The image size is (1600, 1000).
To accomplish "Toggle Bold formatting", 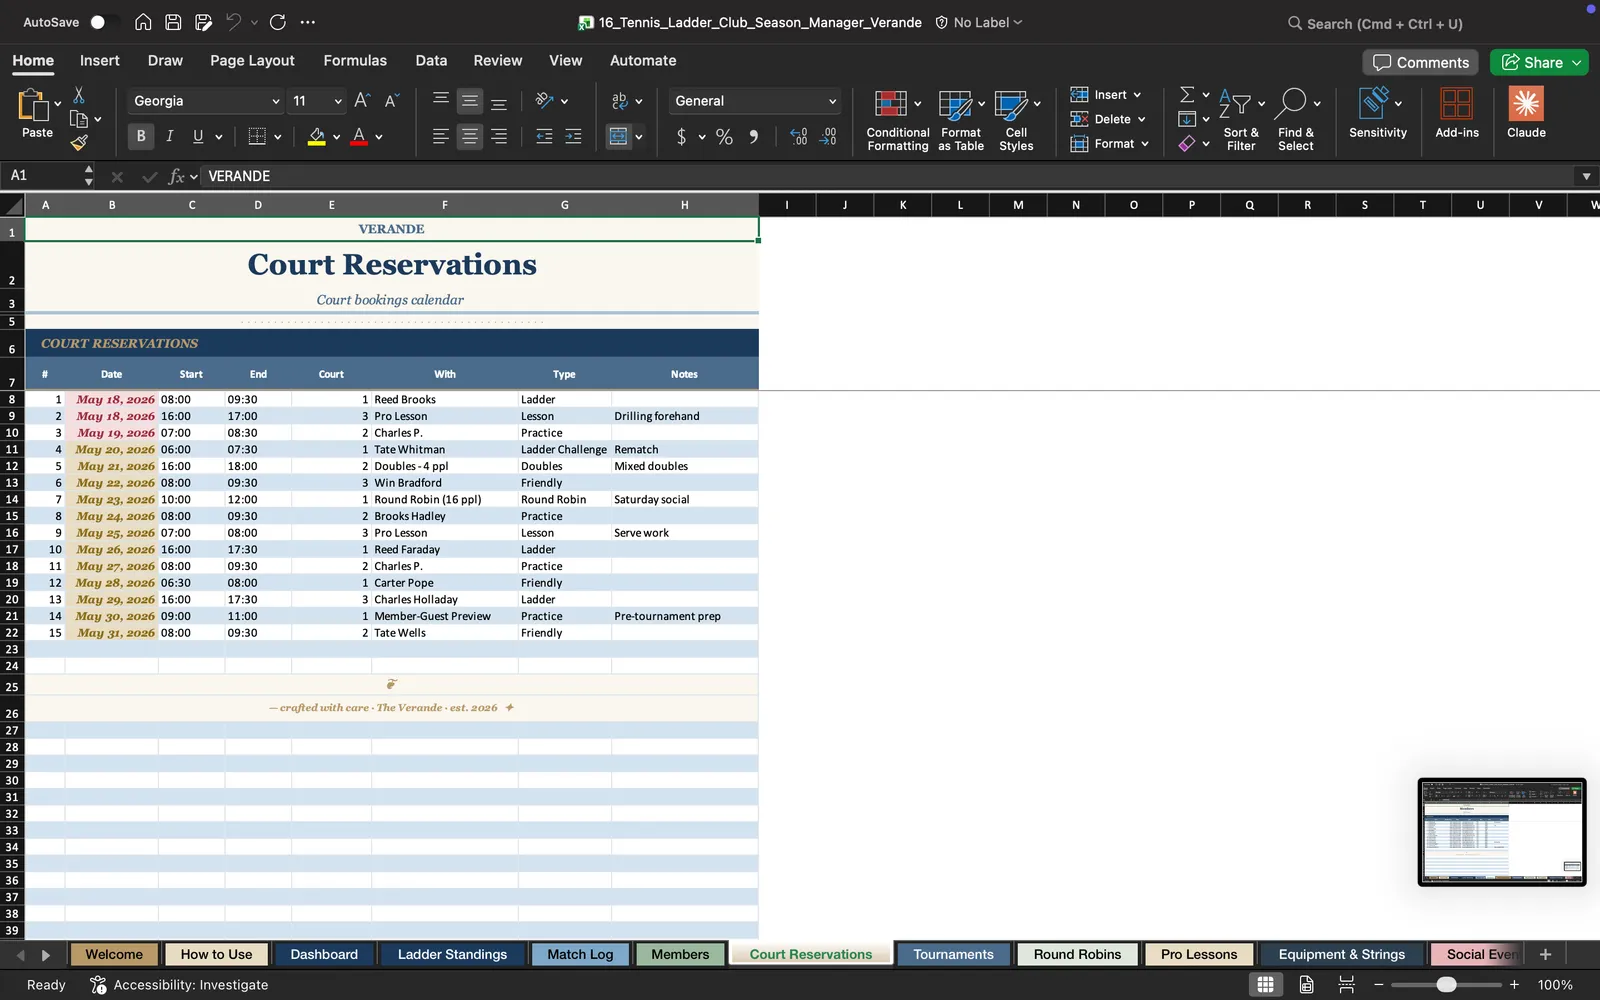I will coord(141,136).
